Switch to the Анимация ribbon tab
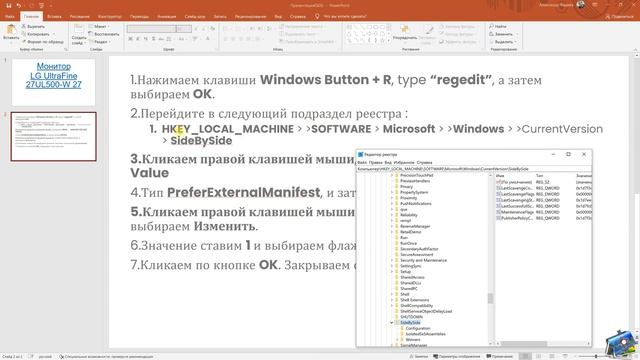The height and width of the screenshot is (360, 640). [x=167, y=16]
